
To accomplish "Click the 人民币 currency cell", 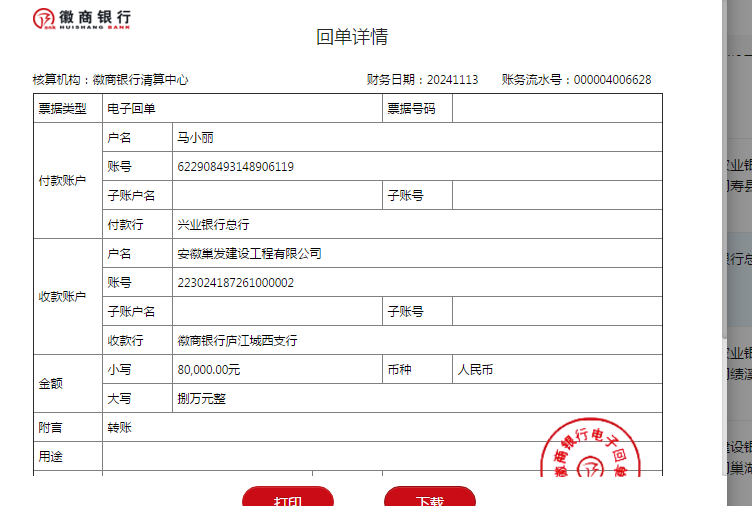I will point(475,370).
